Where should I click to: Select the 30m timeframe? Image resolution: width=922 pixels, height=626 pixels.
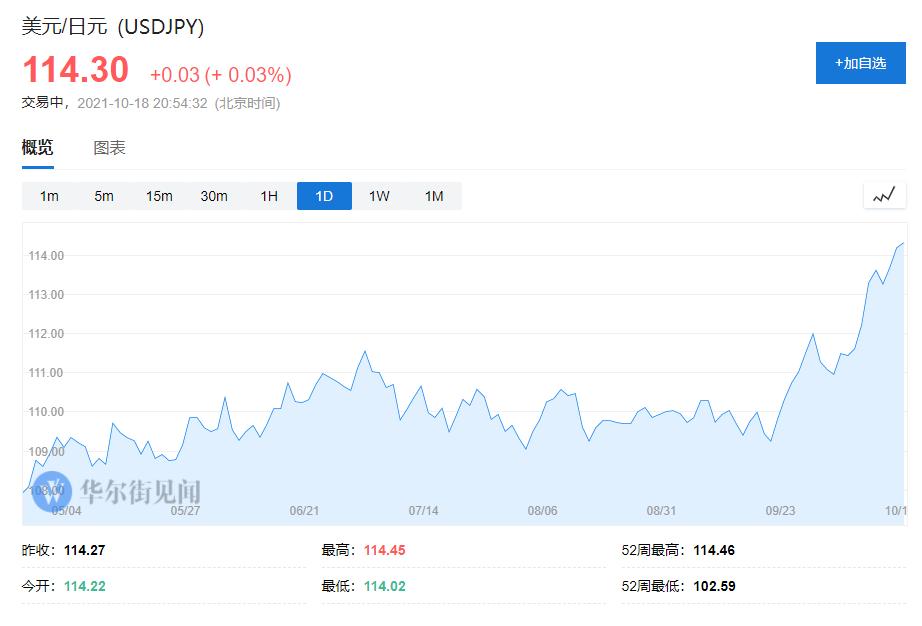coord(214,196)
